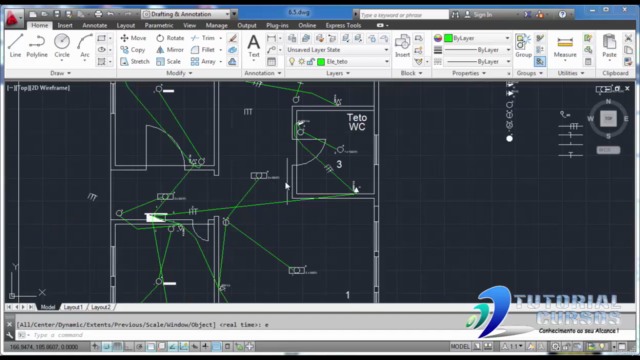Expand the Utilities panel
The height and width of the screenshot is (360, 640).
[x=571, y=73]
